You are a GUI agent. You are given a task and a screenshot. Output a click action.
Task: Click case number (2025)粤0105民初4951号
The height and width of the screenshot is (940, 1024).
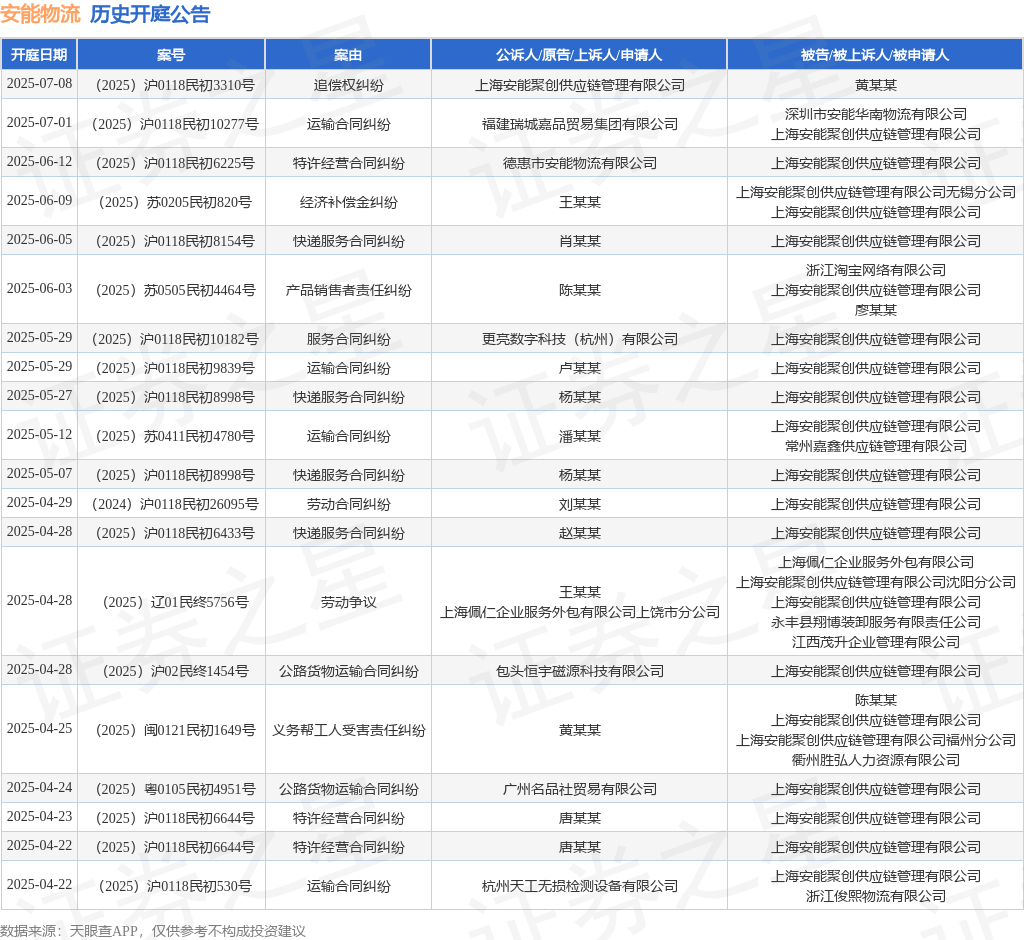point(175,790)
